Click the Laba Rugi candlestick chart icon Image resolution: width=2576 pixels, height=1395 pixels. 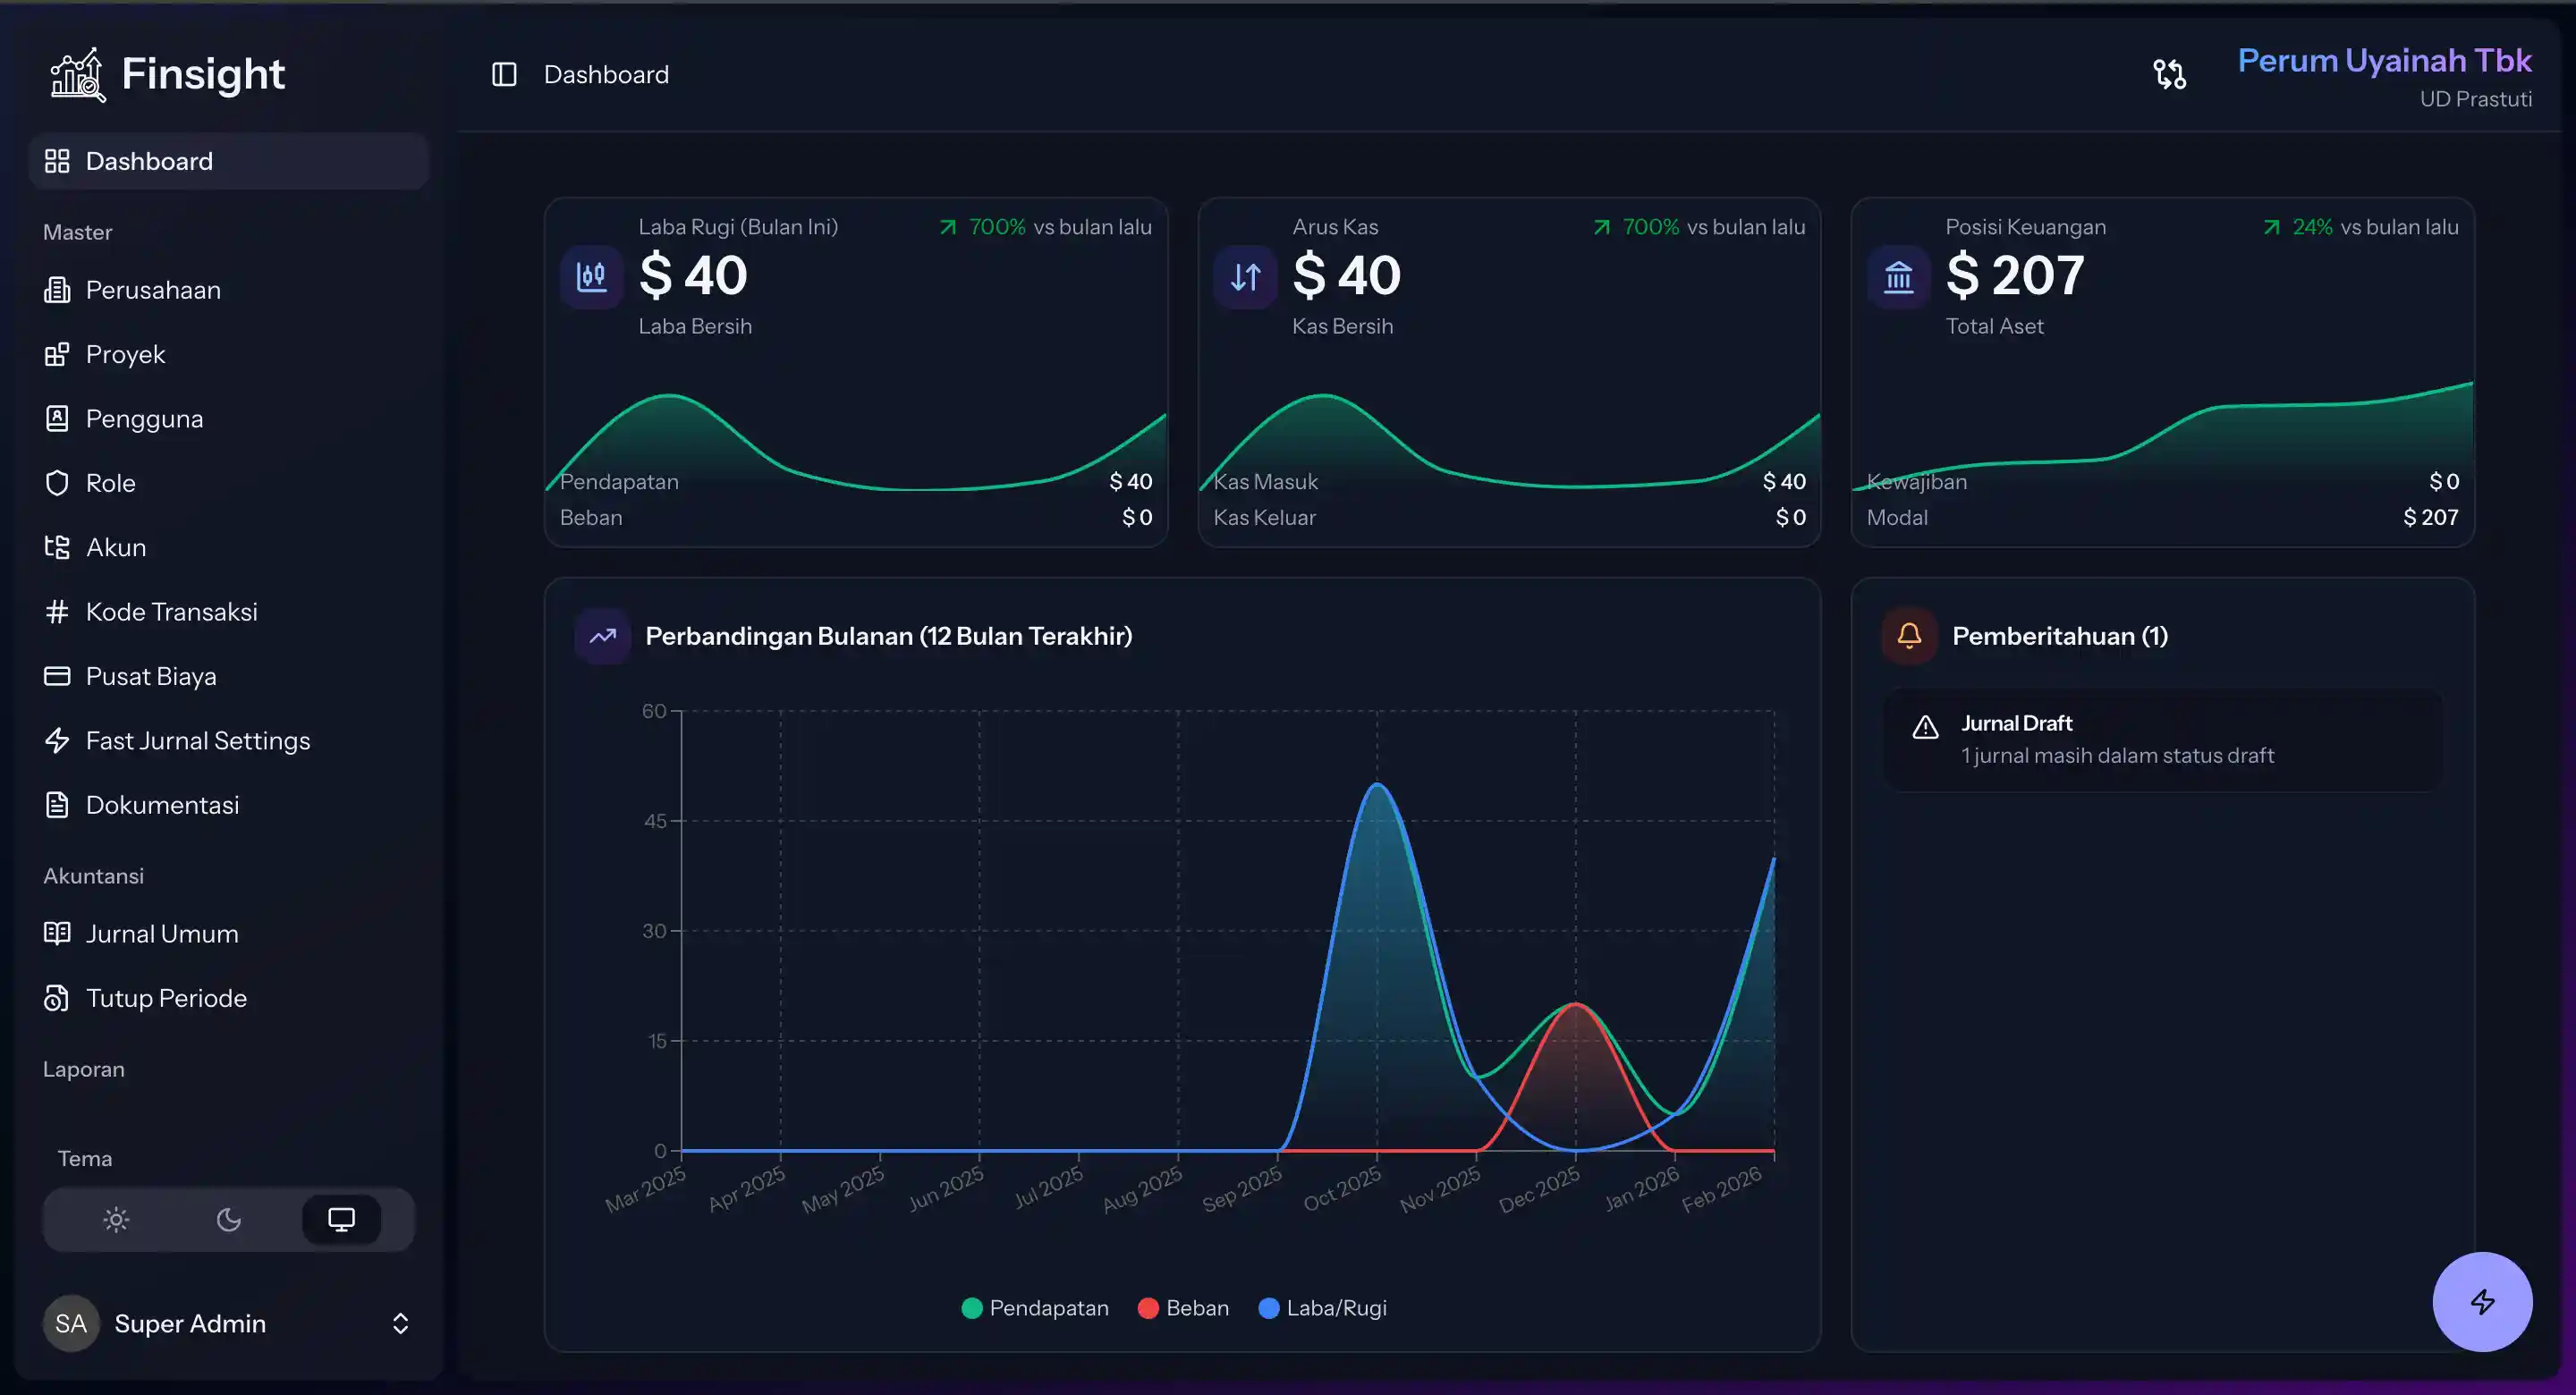pyautogui.click(x=592, y=277)
